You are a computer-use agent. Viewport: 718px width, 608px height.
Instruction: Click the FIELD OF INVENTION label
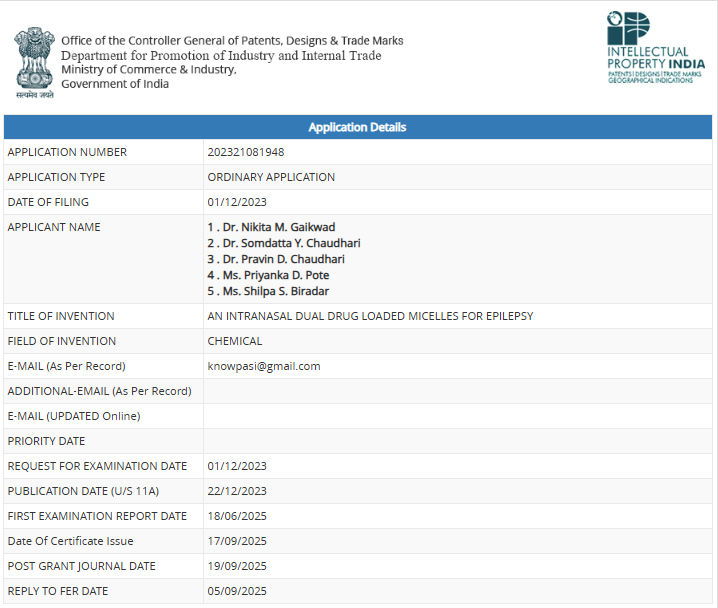(62, 341)
